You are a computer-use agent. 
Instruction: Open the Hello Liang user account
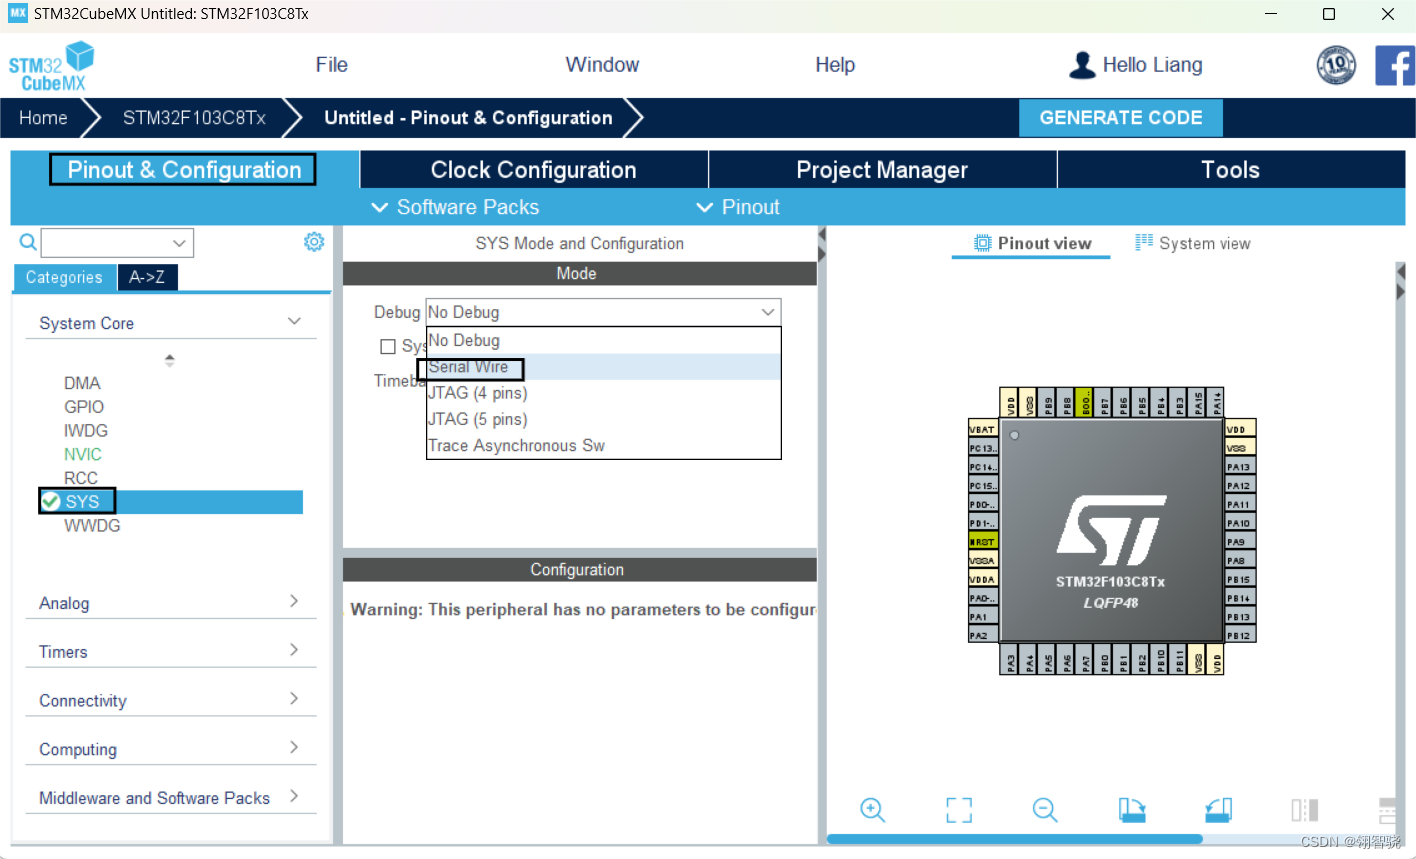point(1136,65)
